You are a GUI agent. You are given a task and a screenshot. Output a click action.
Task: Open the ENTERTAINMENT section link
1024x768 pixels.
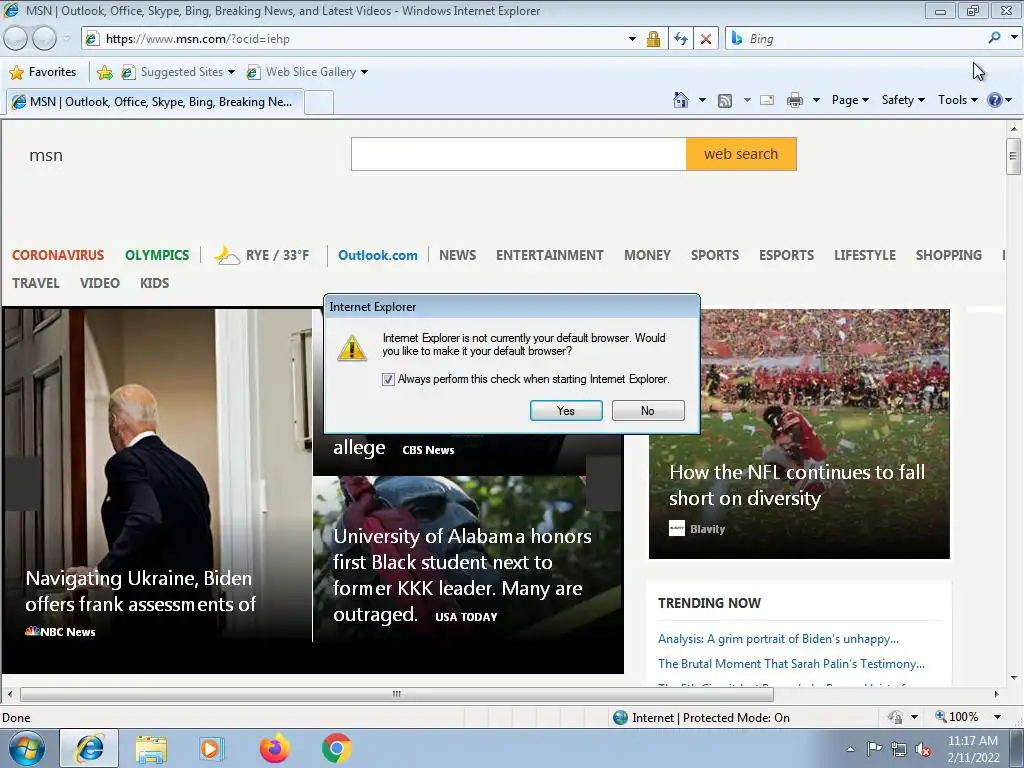(549, 255)
